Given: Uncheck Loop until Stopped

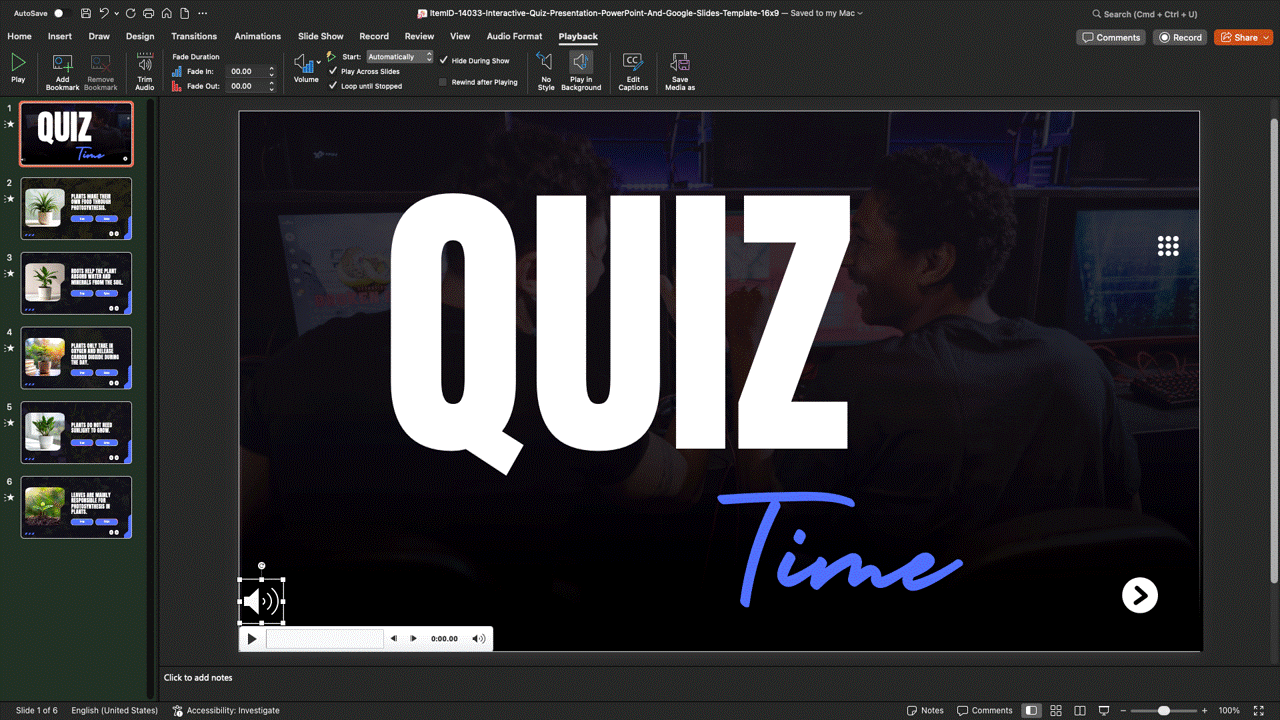Looking at the screenshot, I should point(333,86).
